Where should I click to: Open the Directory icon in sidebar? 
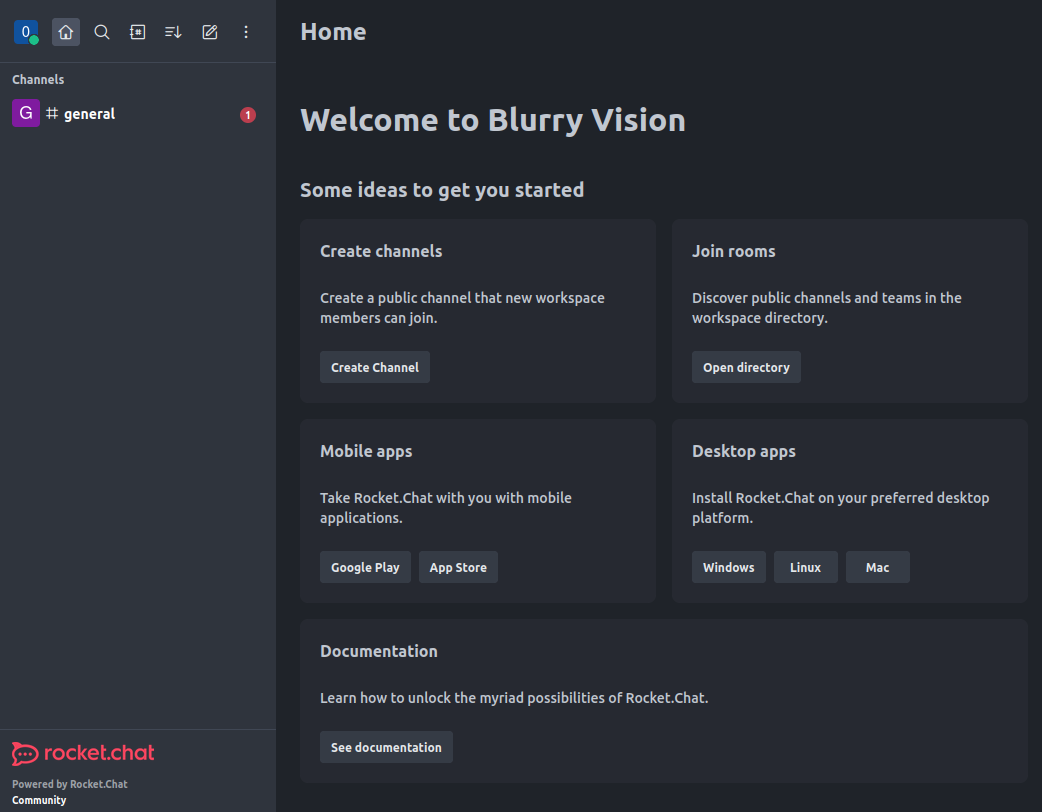pos(138,32)
